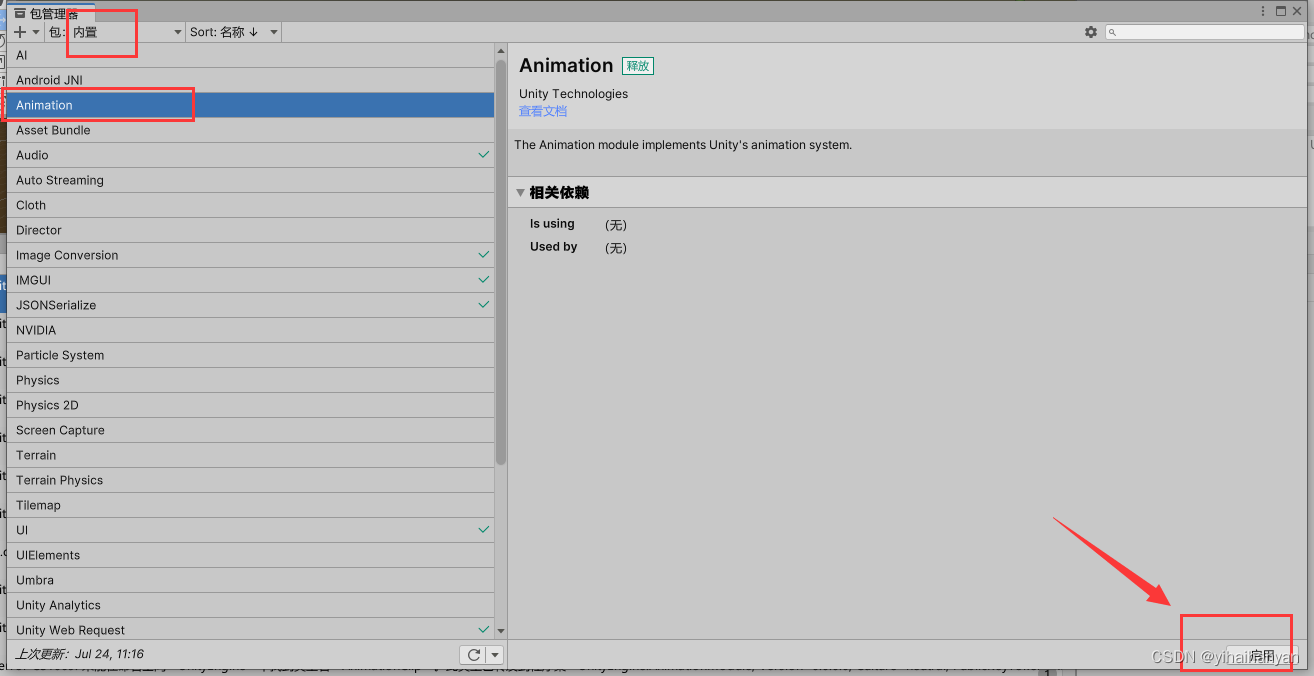Click the 包管理器 window tab
The image size is (1314, 676).
[52, 13]
